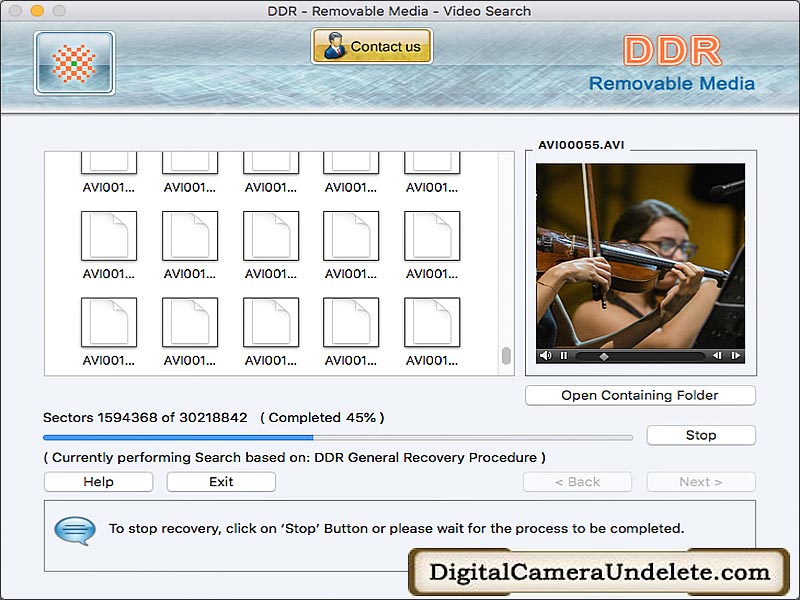The width and height of the screenshot is (800, 600).
Task: Click the Next navigation button
Action: [x=700, y=481]
